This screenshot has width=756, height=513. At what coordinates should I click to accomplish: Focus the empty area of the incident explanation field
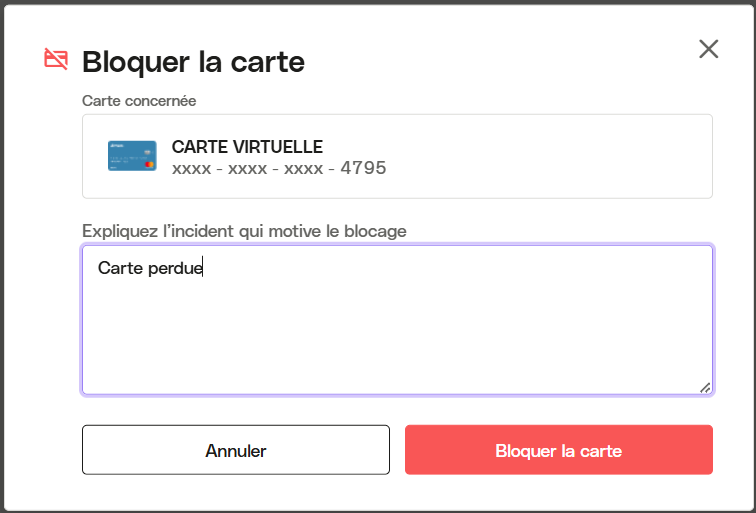tap(397, 338)
